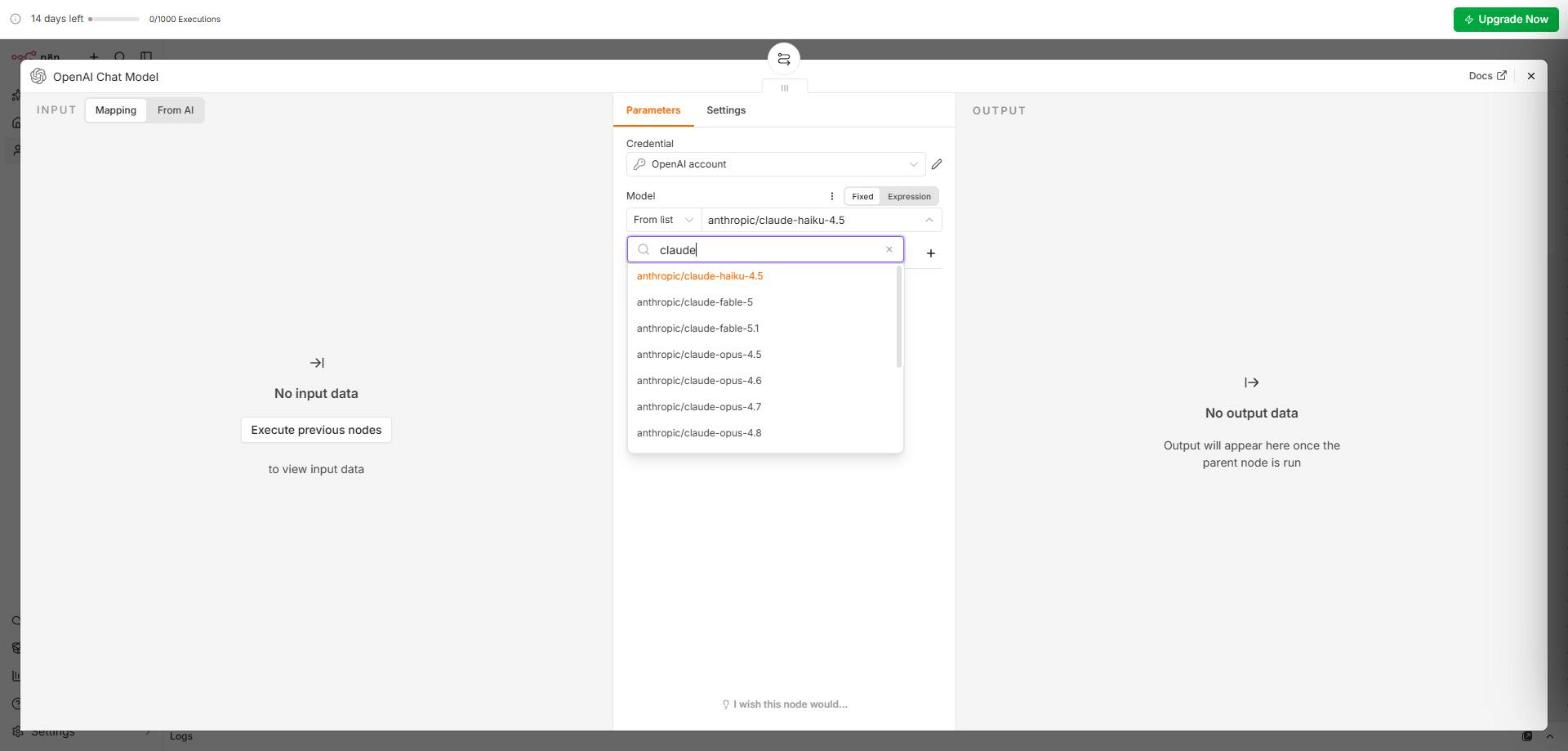Viewport: 1568px width, 751px height.
Task: Open the From list mode dropdown
Action: click(664, 220)
